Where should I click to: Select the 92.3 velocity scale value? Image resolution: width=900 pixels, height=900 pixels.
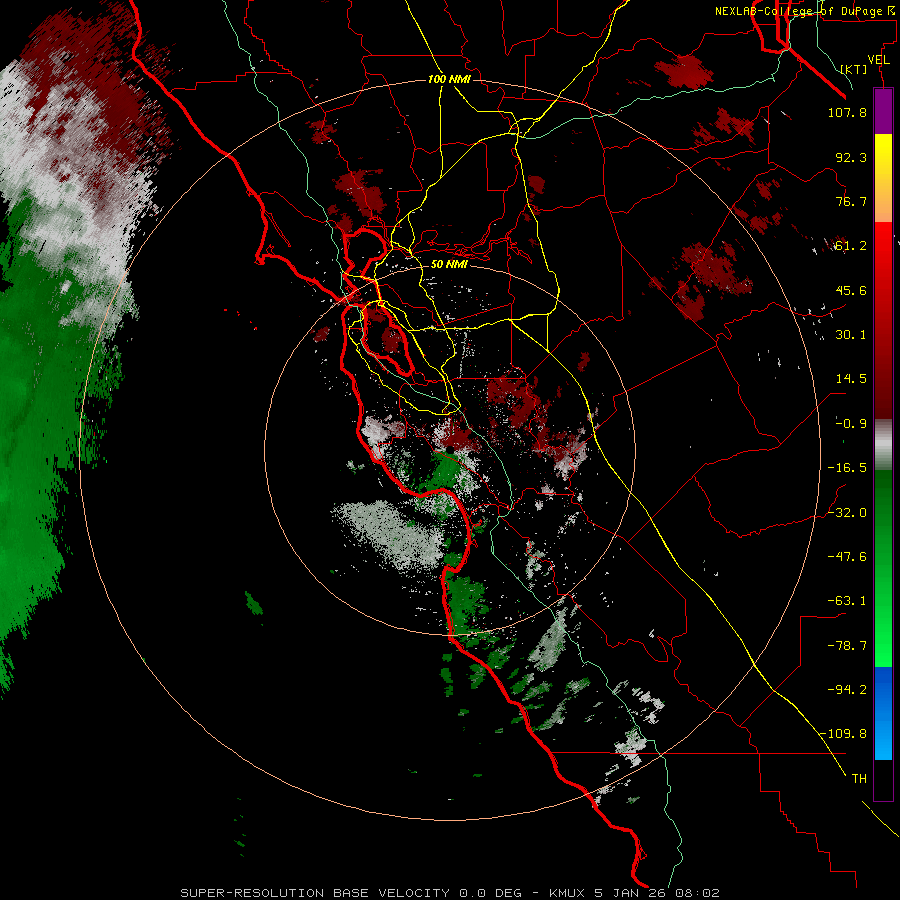[851, 157]
